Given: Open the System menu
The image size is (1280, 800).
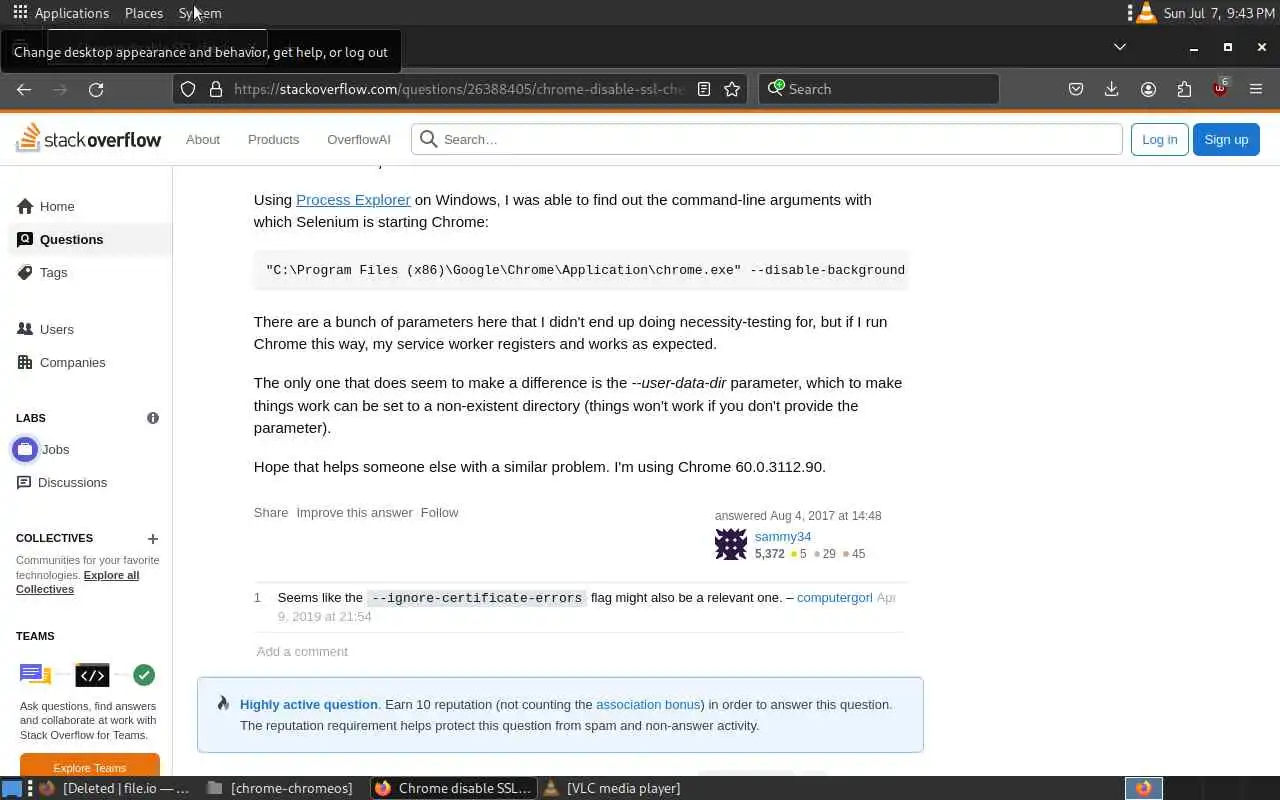Looking at the screenshot, I should click(200, 13).
